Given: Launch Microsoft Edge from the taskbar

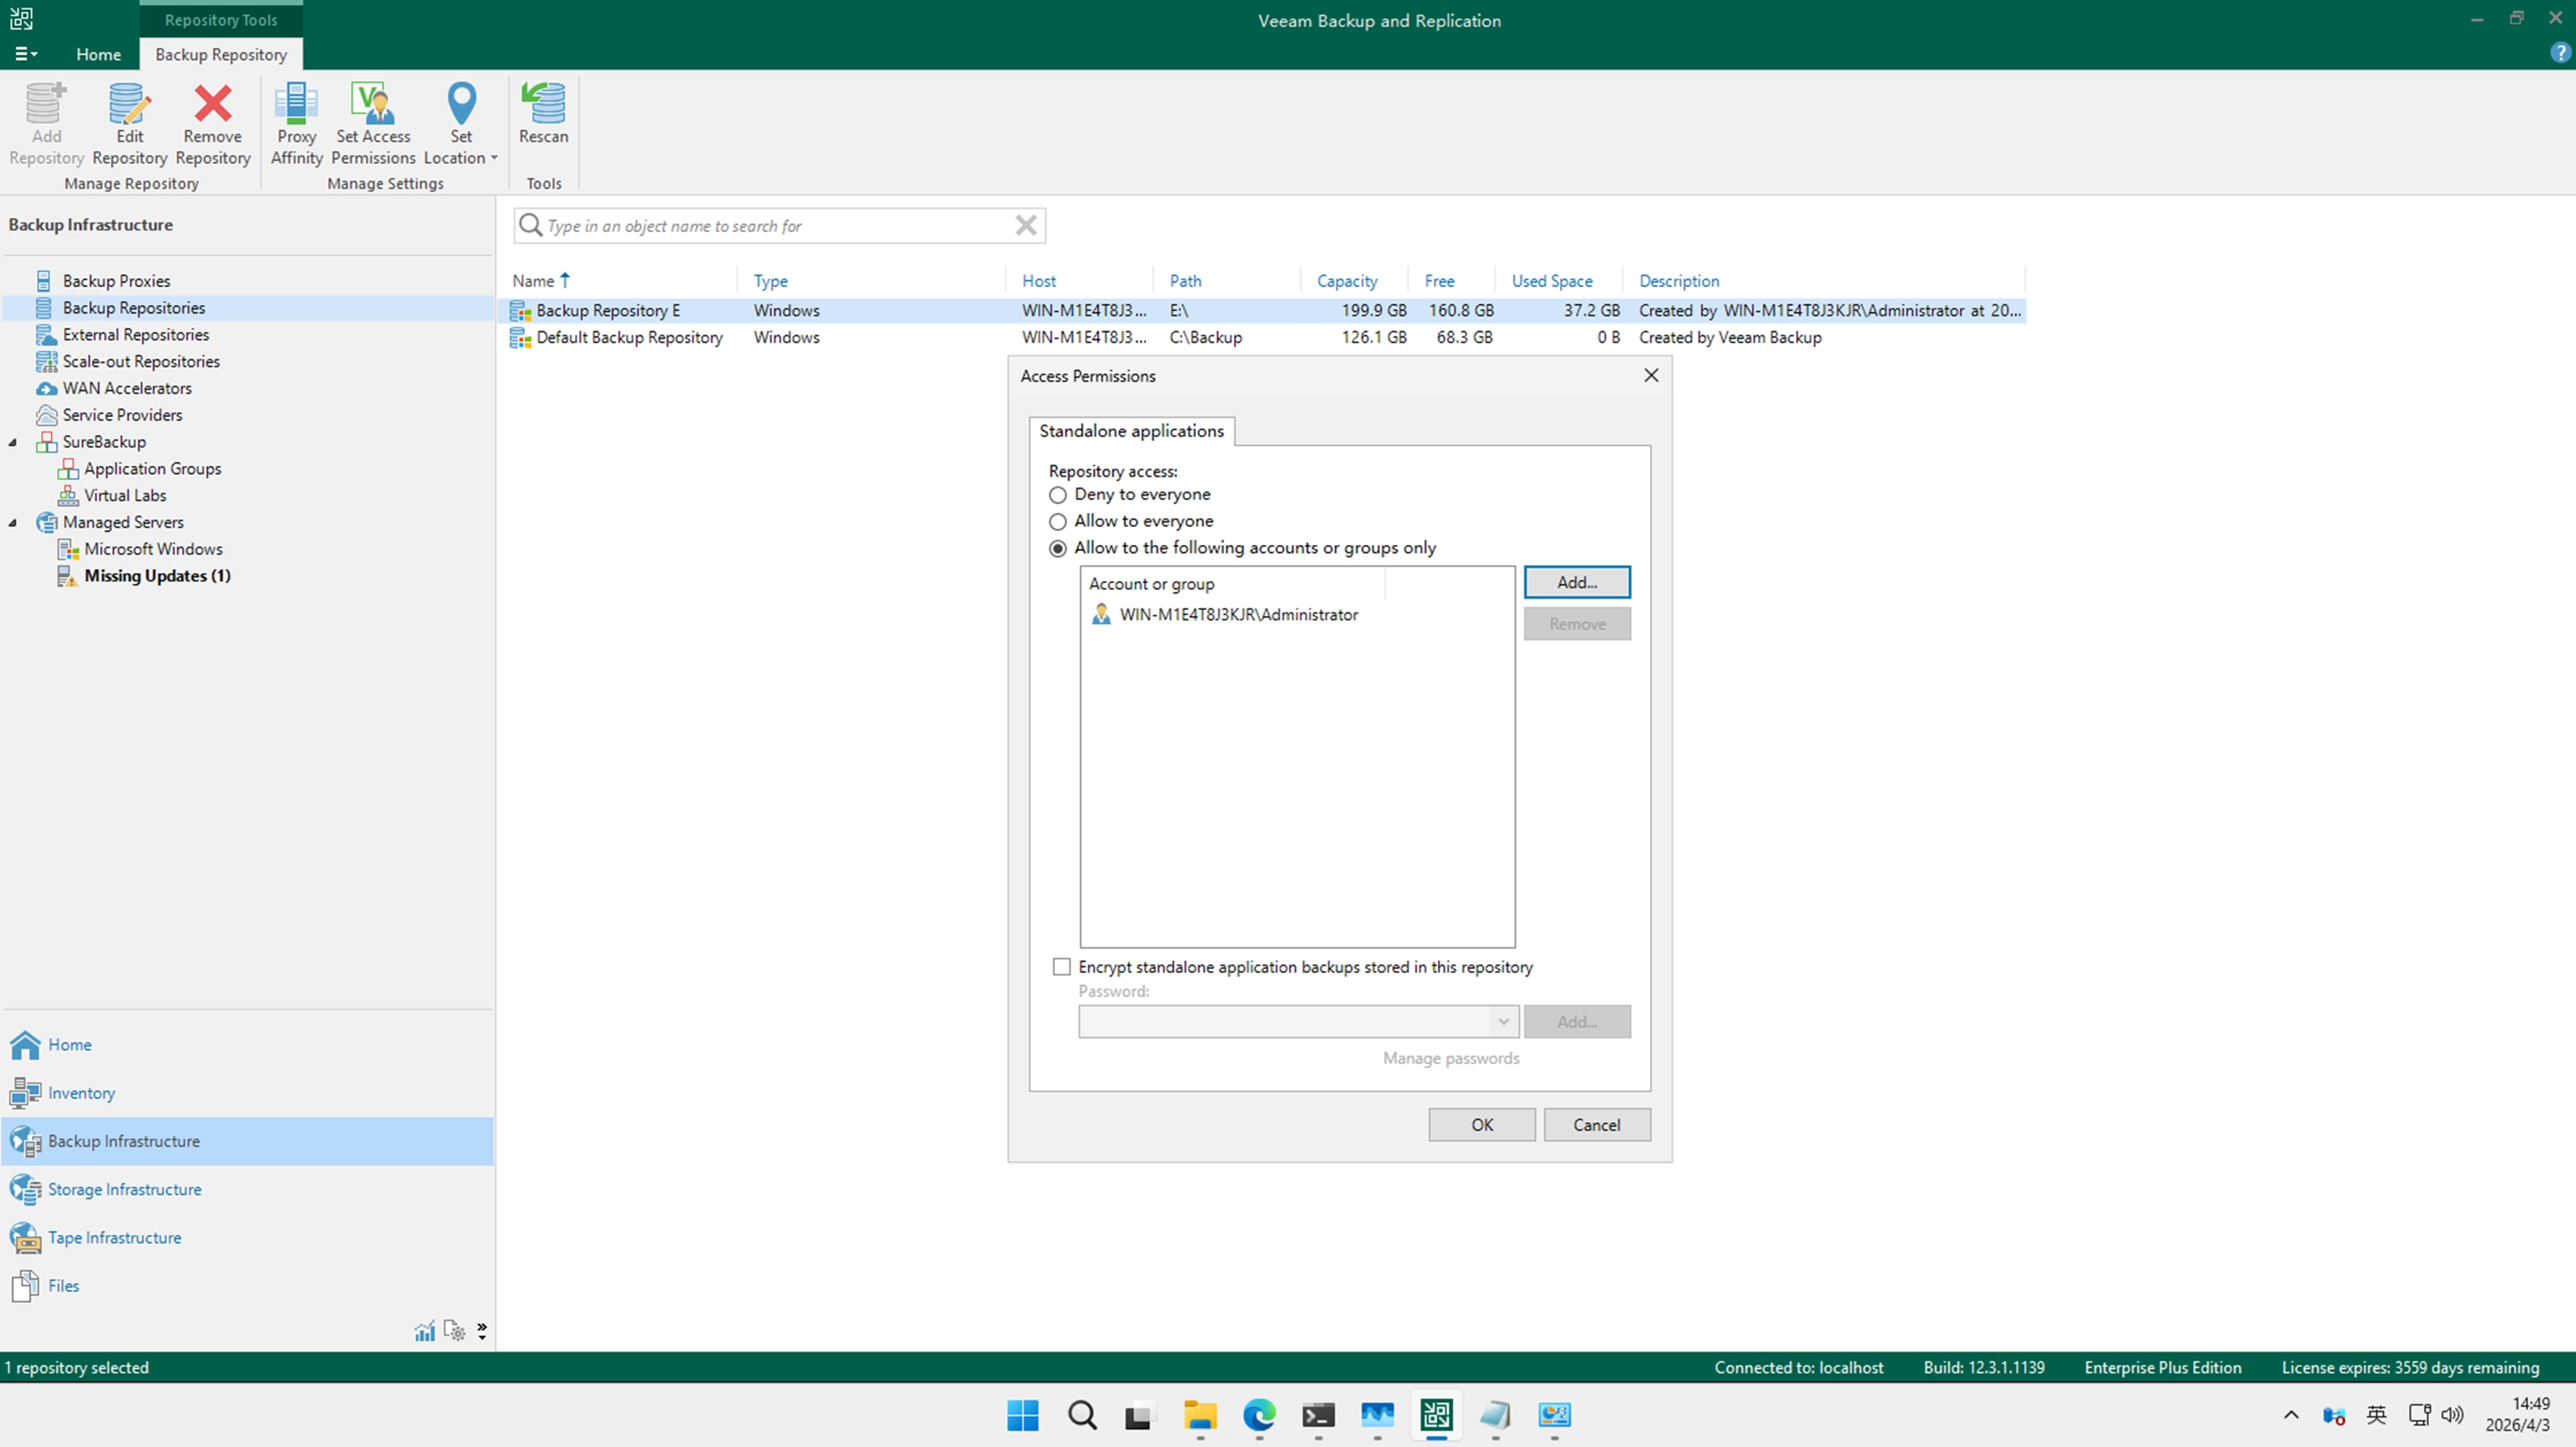Looking at the screenshot, I should 1258,1415.
